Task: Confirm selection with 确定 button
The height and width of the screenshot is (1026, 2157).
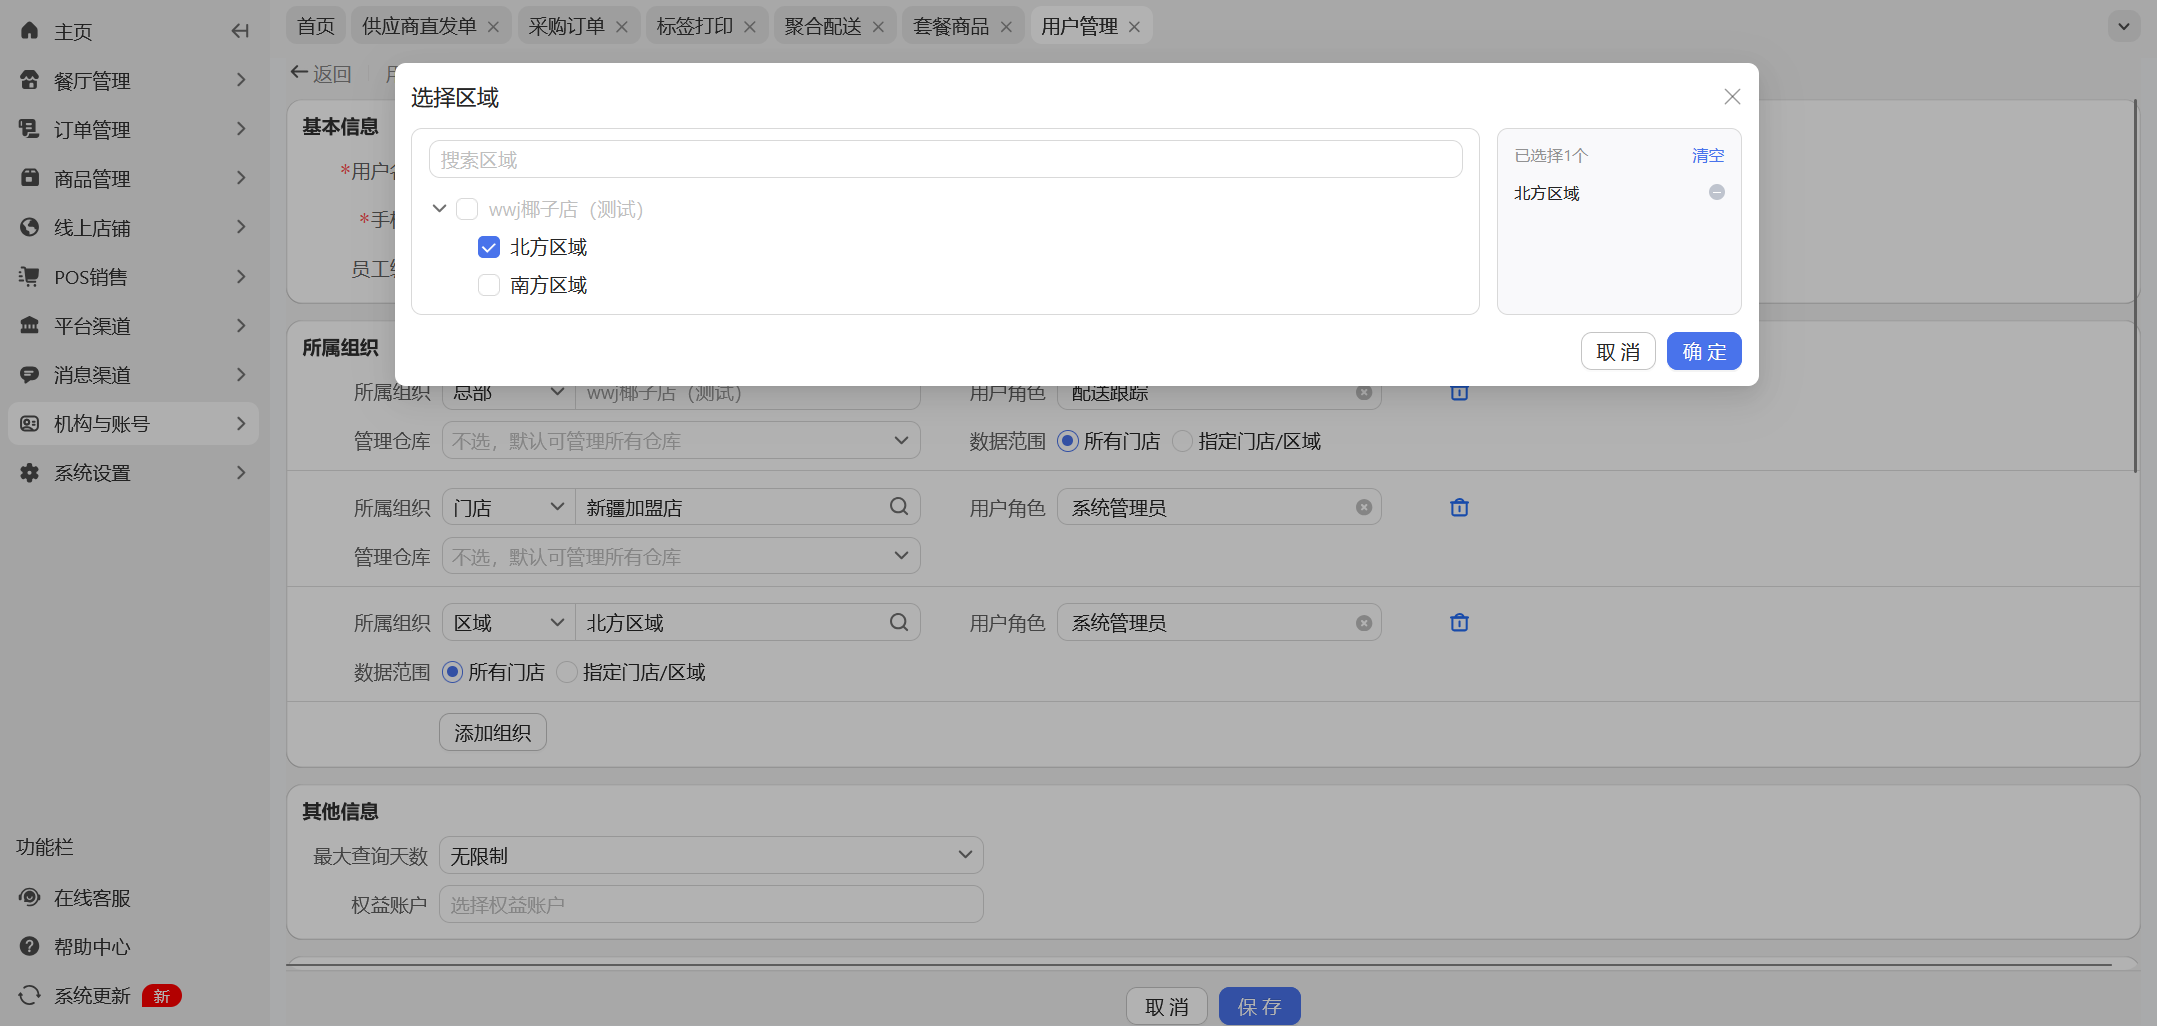Action: coord(1703,352)
